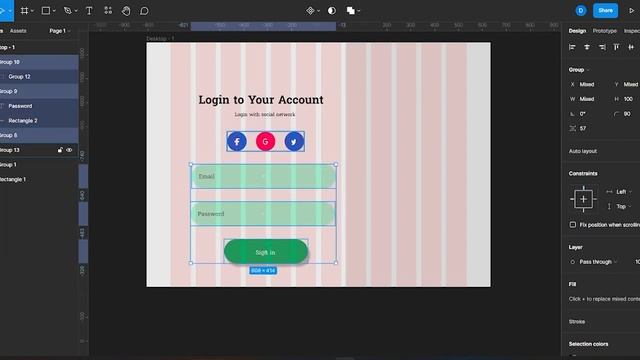Open shape tools dropdown arrow
Viewport: 640px width, 360px height.
[x=53, y=11]
